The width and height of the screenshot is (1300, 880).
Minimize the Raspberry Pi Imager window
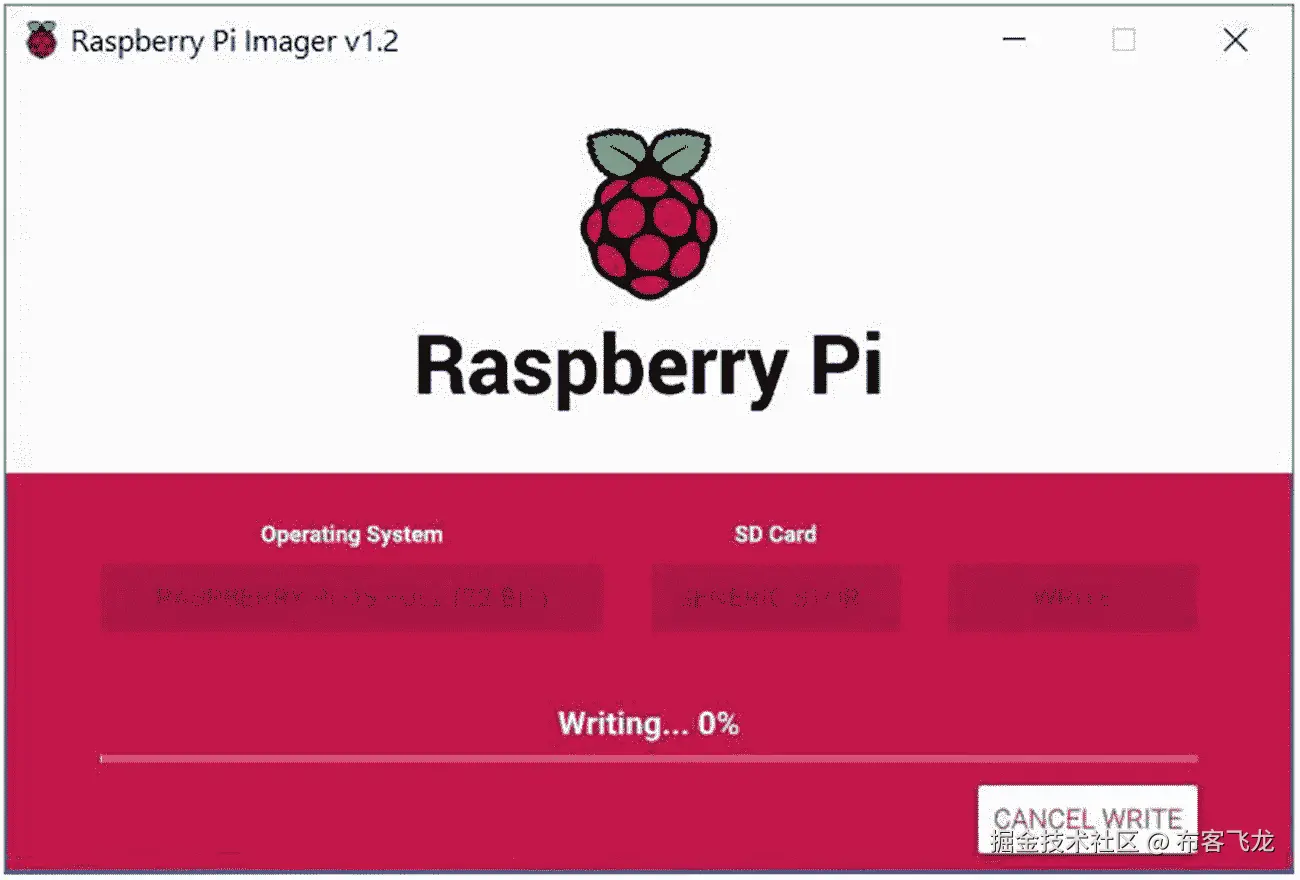1014,40
